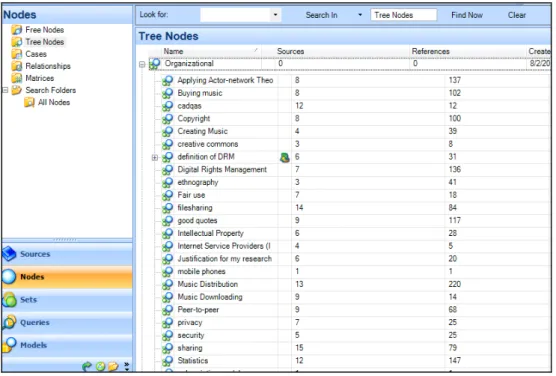Click the node icon beside Copyright
556x376 pixels.
[x=167, y=119]
